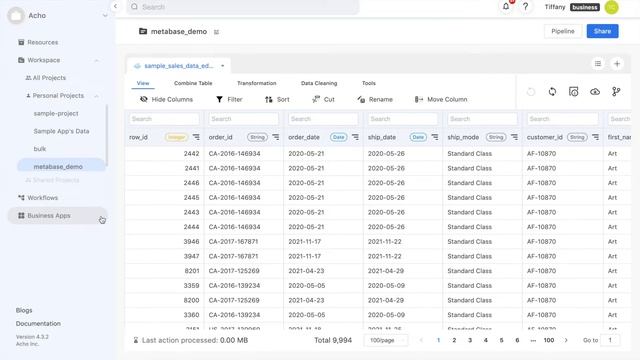Collapse the Personal Projects chevron
The height and width of the screenshot is (360, 640).
pyautogui.click(x=96, y=96)
